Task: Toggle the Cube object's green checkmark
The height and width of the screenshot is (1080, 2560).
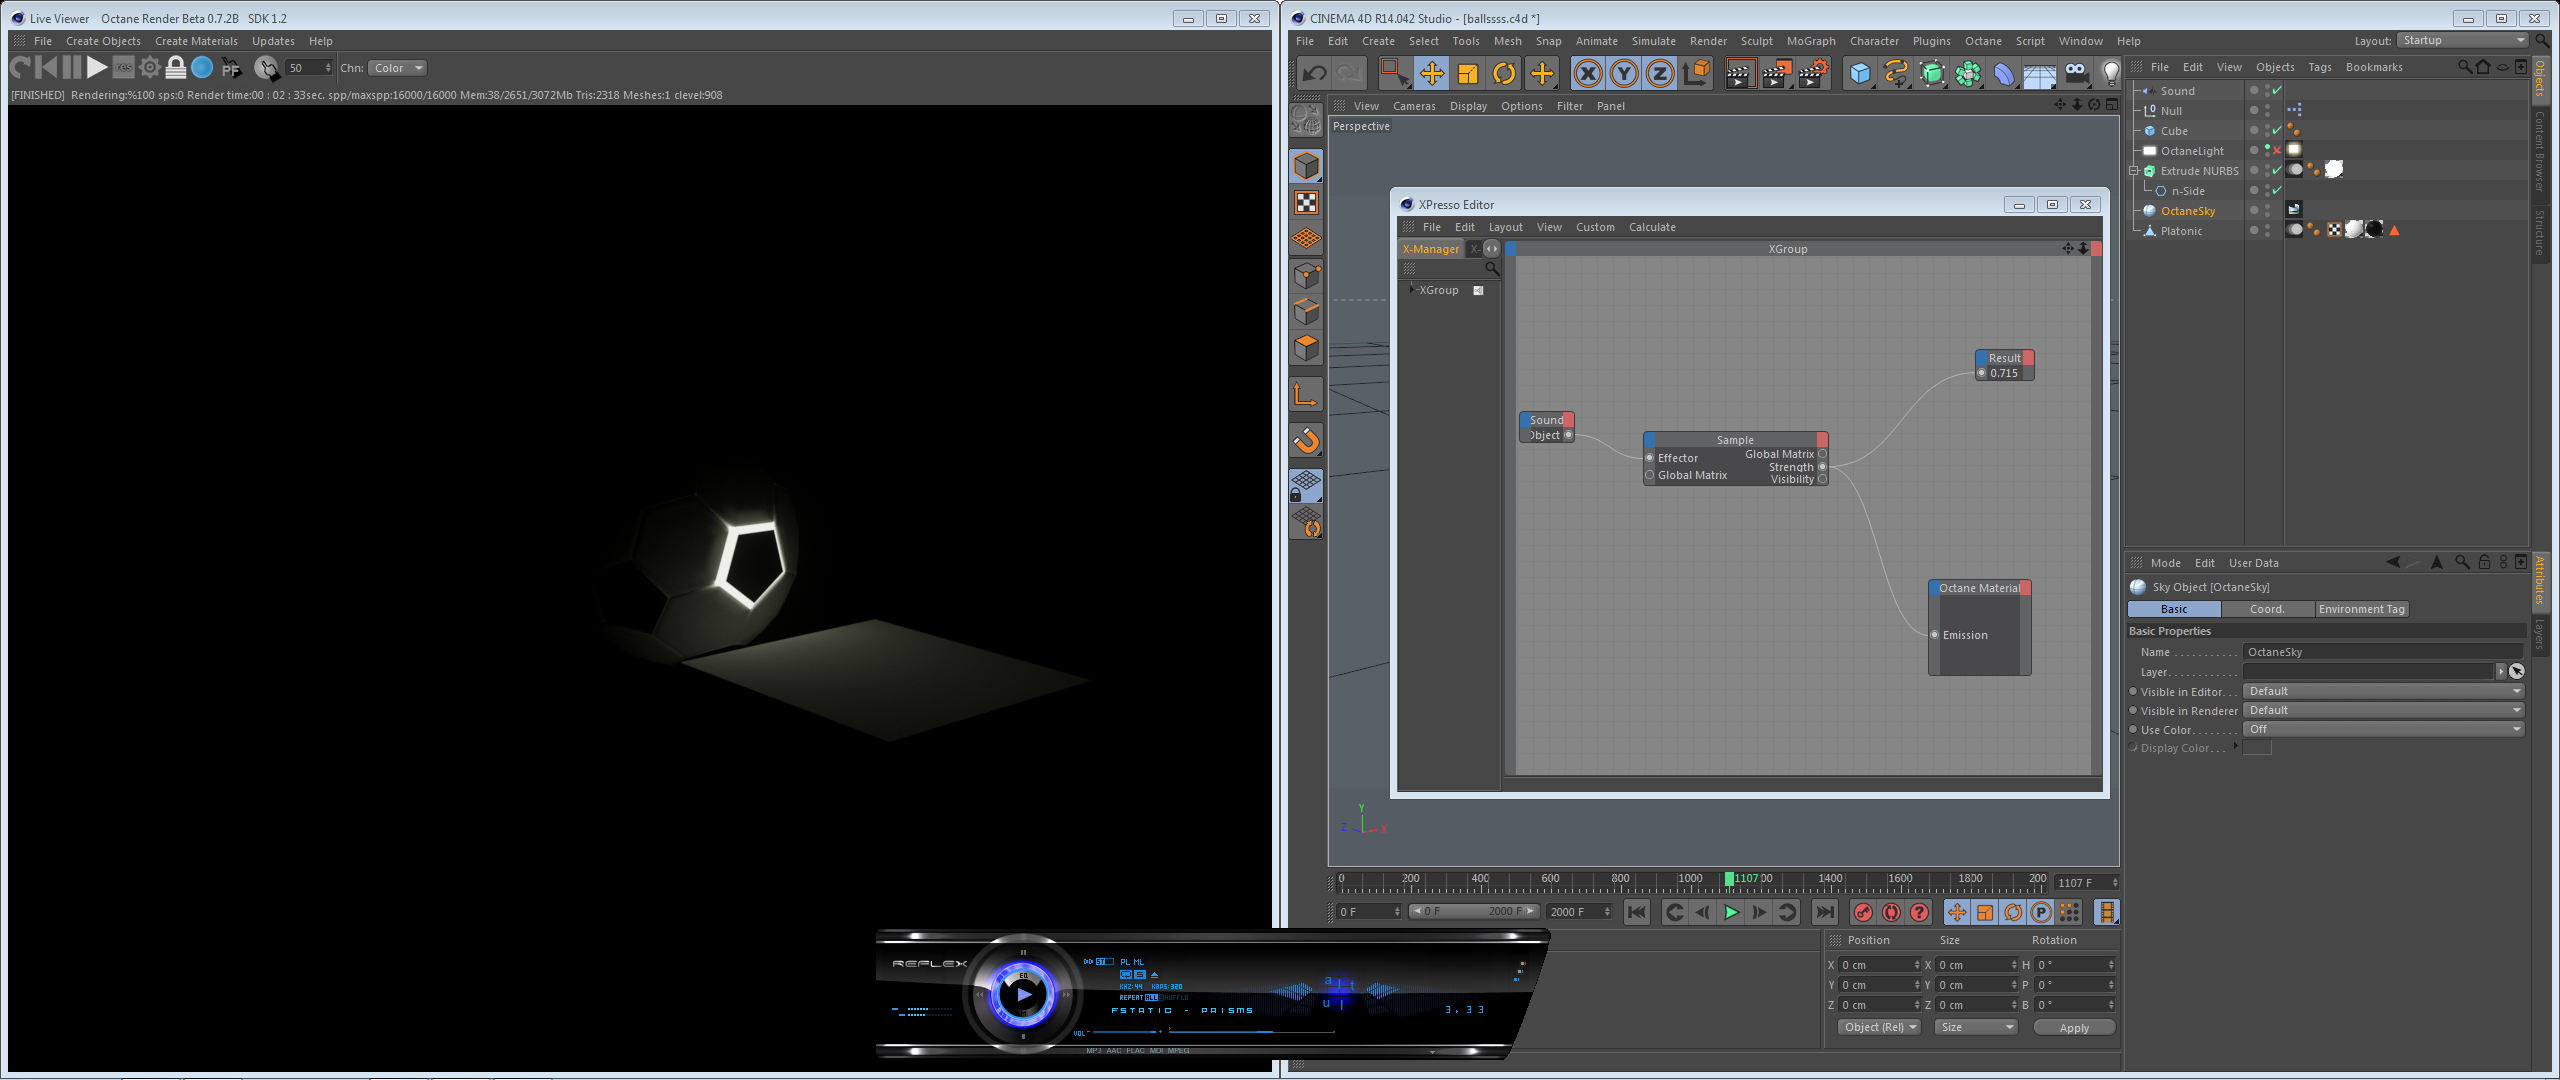Action: 2277,131
